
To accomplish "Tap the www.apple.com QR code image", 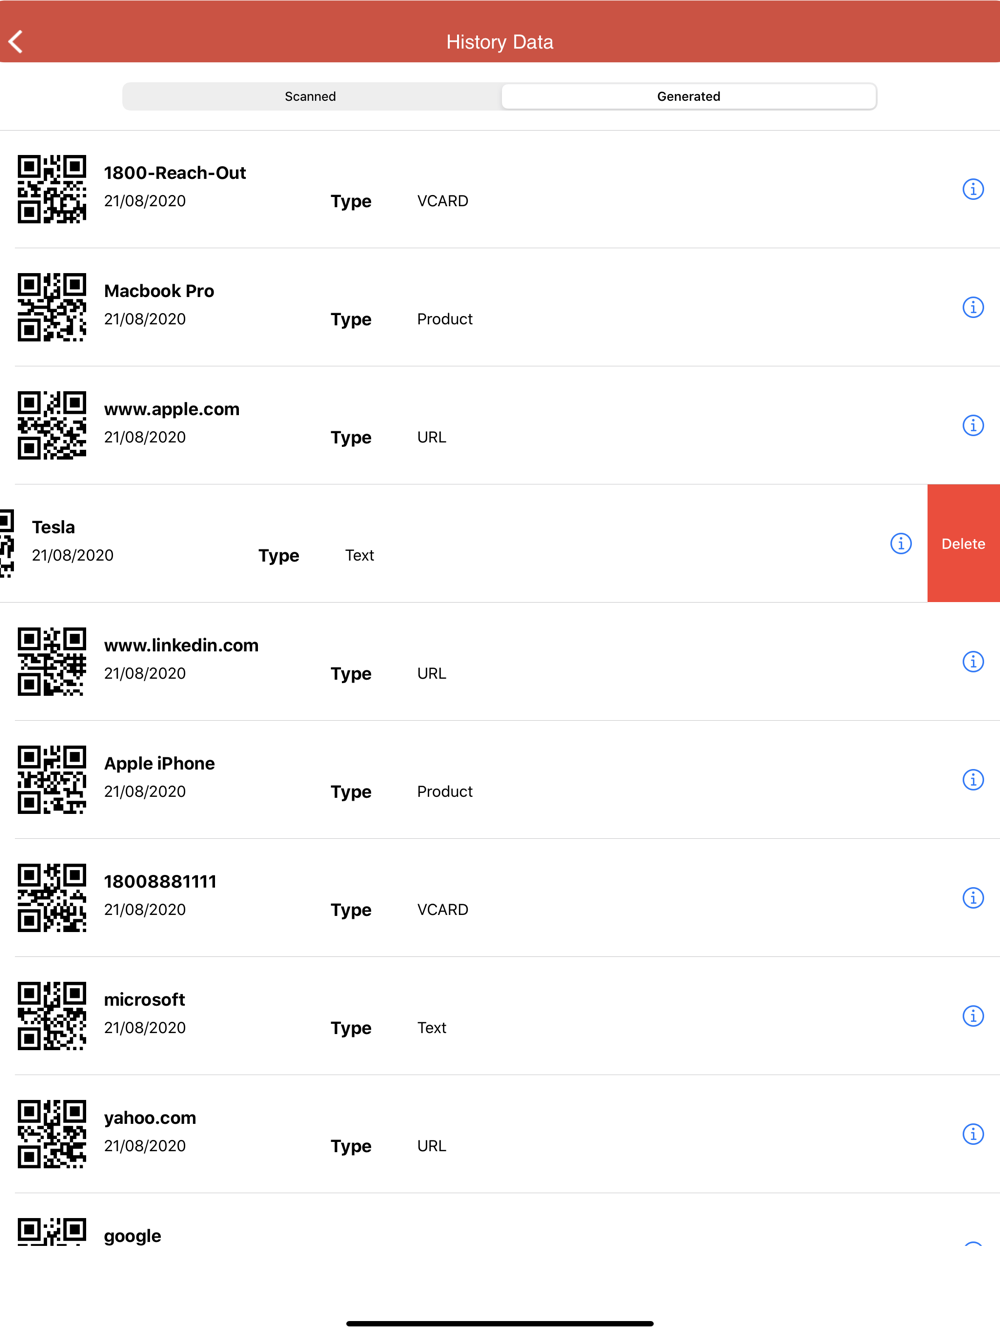I will point(52,425).
